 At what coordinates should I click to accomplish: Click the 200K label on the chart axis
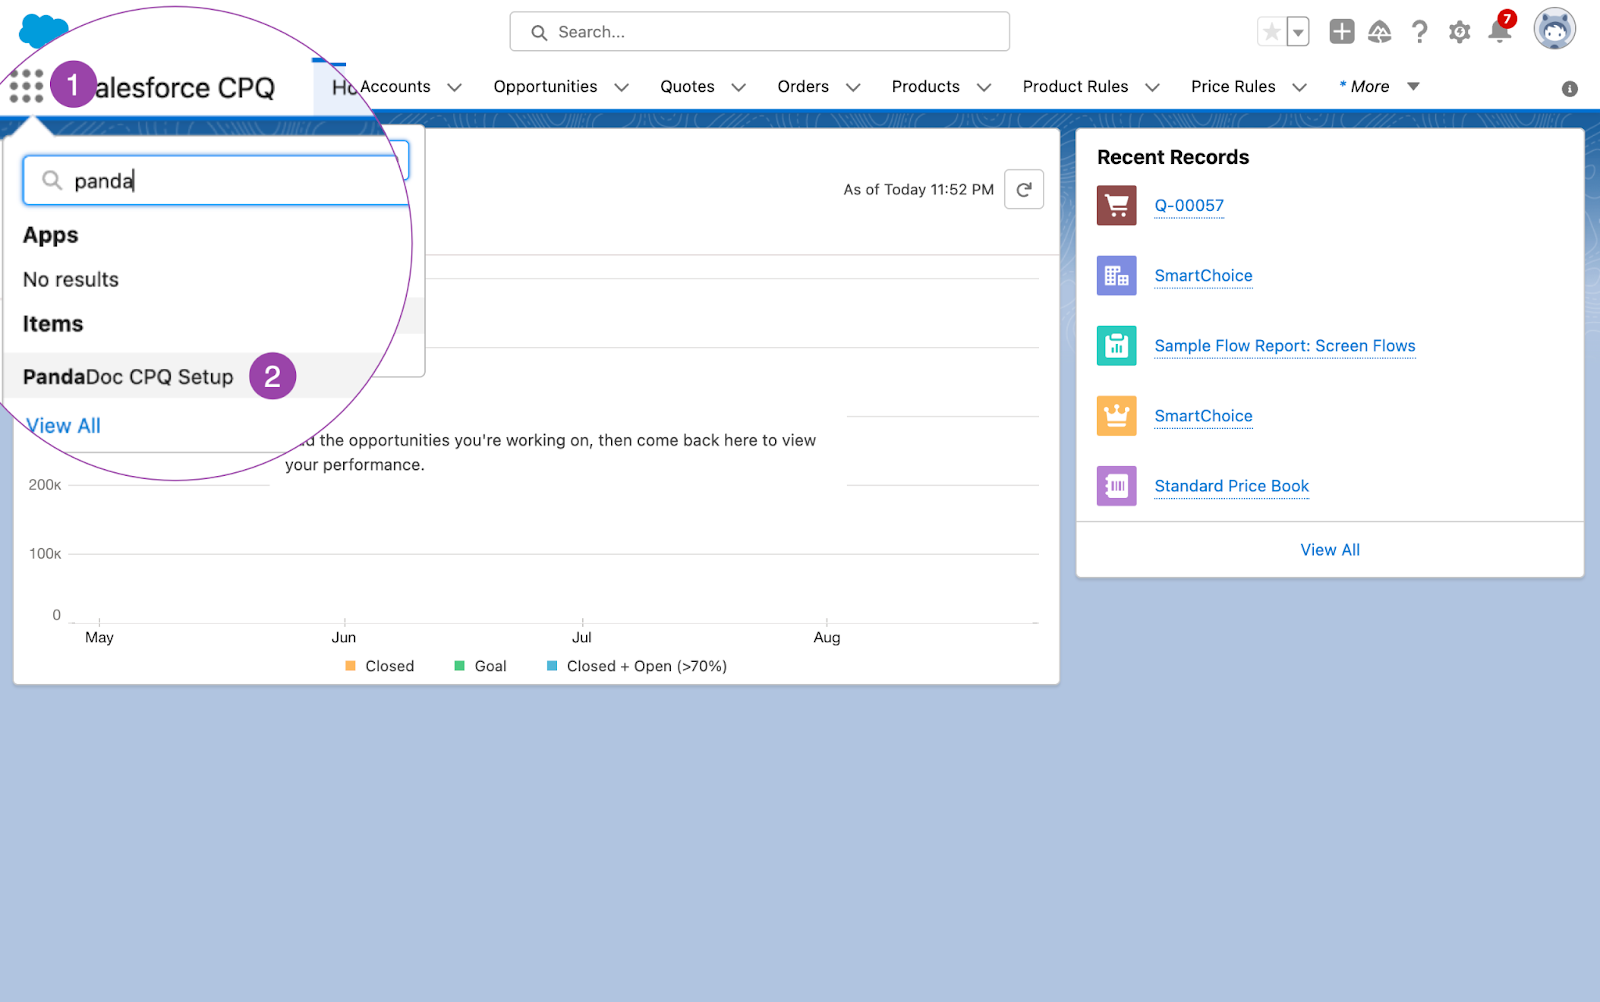pos(45,485)
